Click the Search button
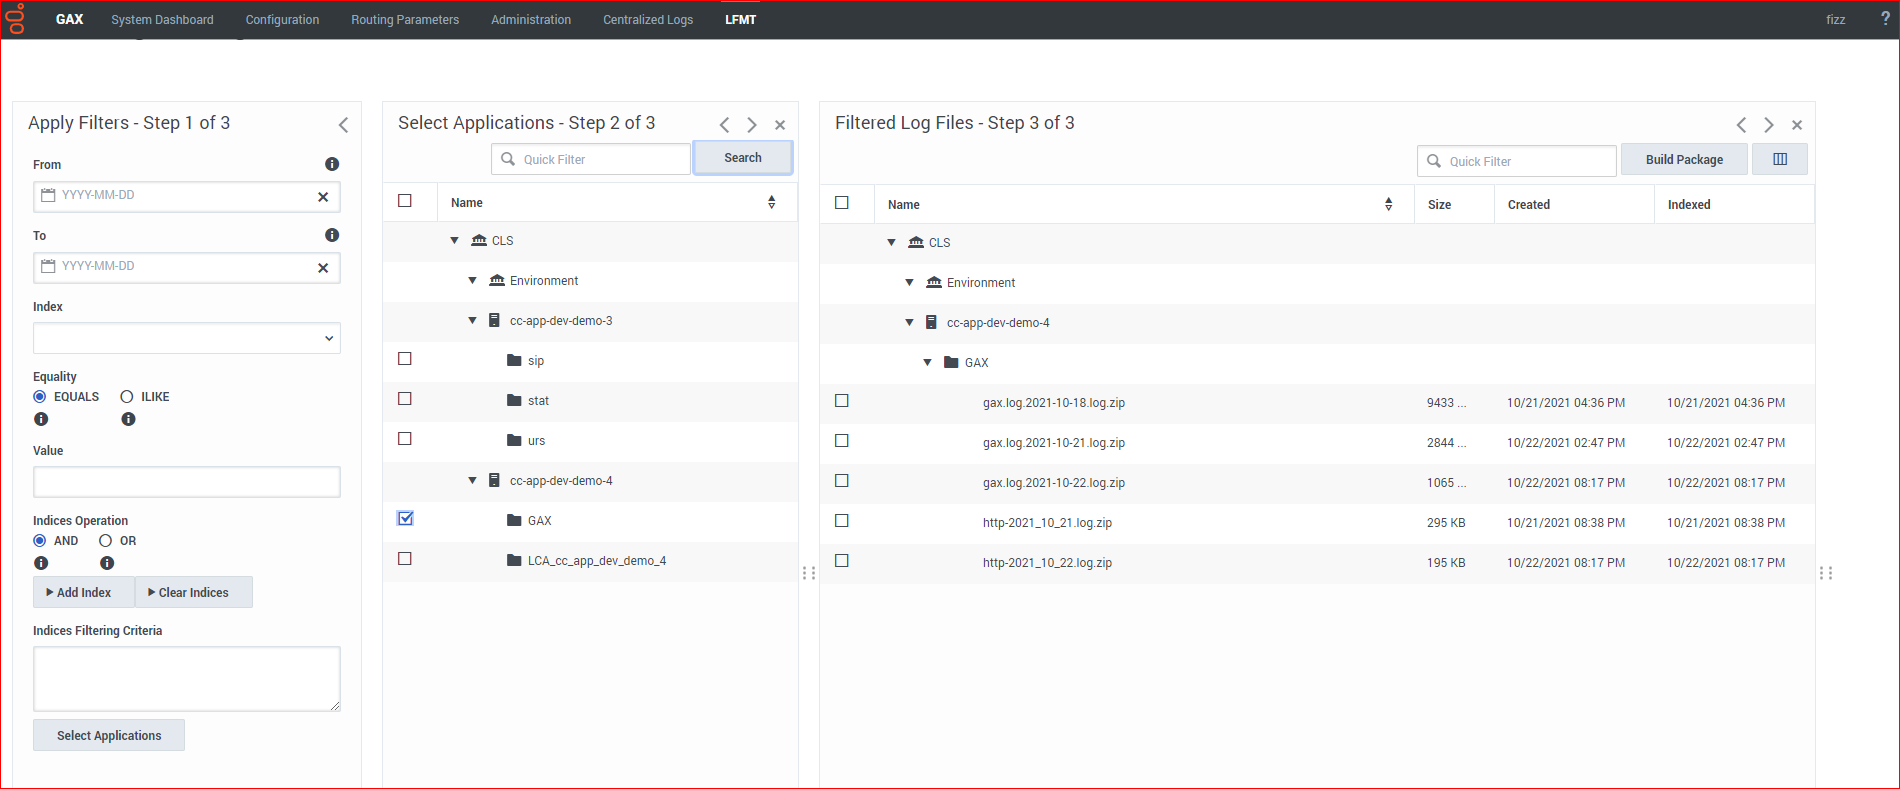Image resolution: width=1900 pixels, height=789 pixels. point(743,158)
